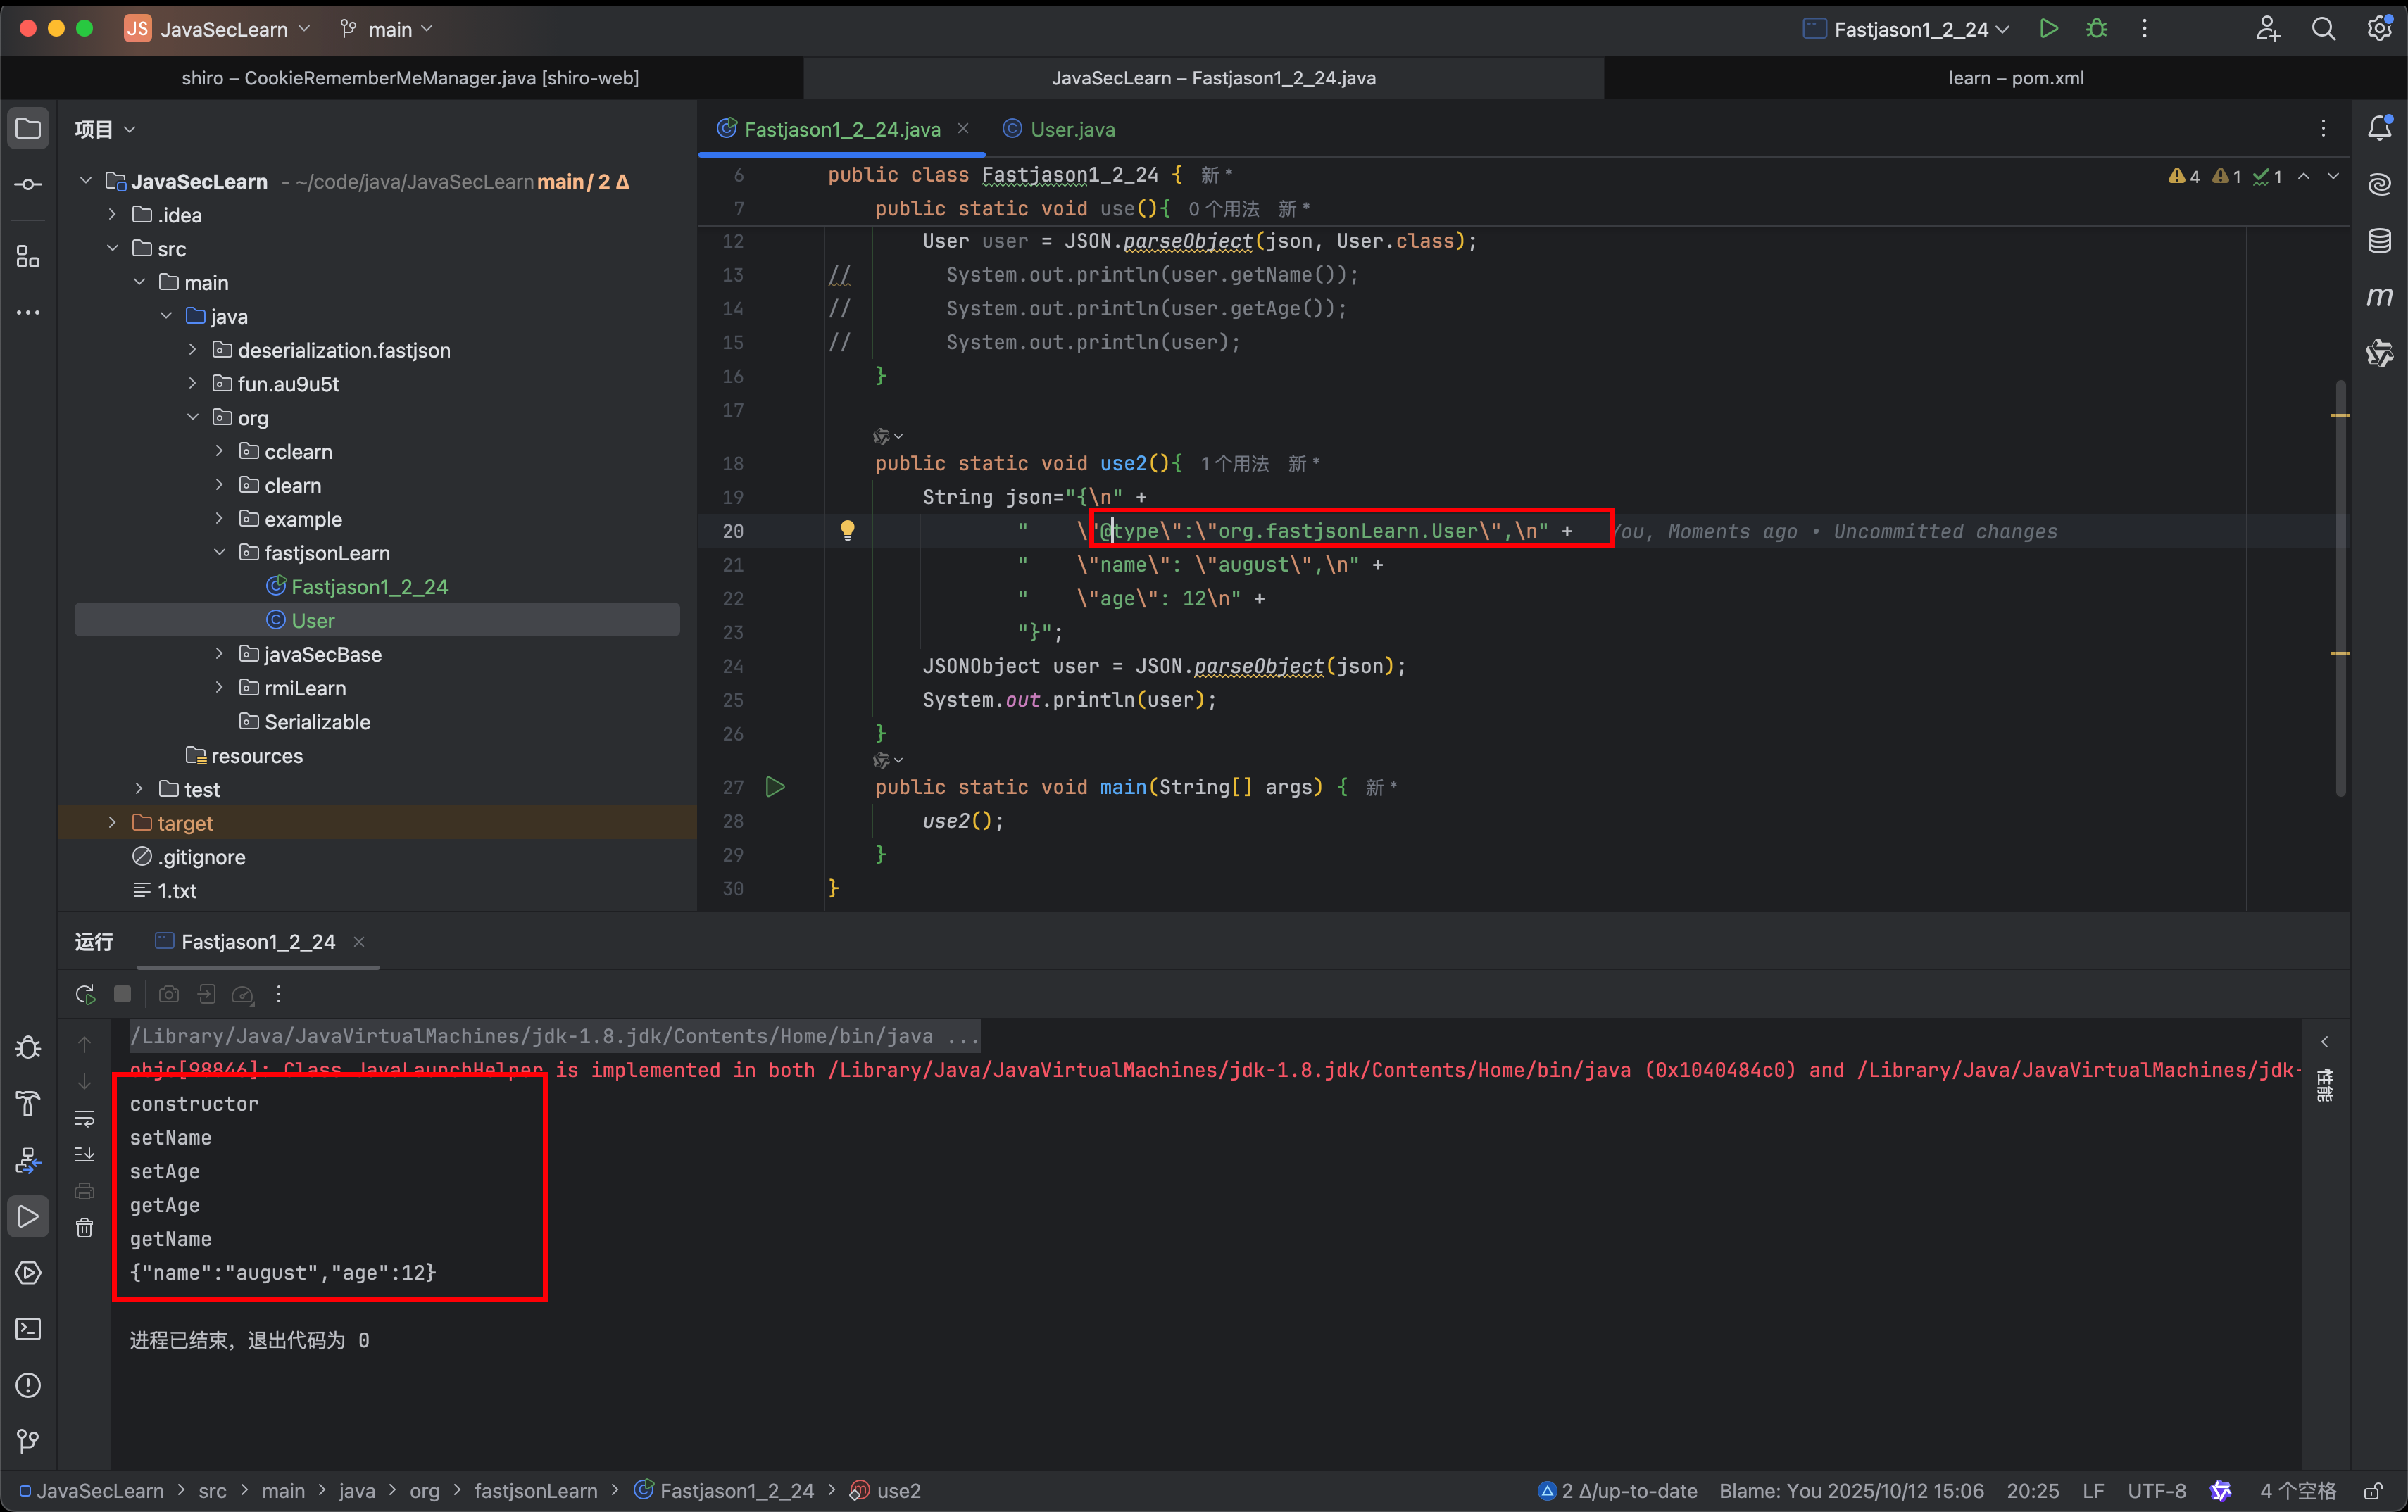Open the Notifications bell icon

(2379, 128)
